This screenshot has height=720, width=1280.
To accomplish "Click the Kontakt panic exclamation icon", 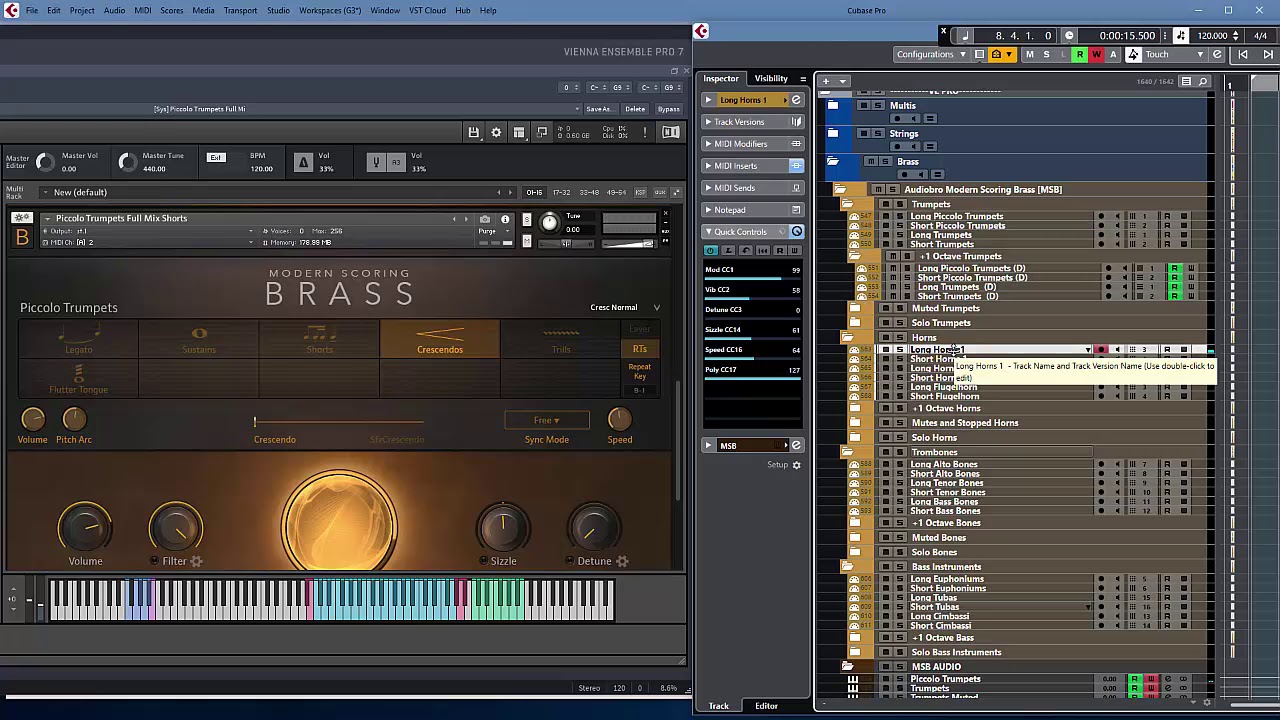I will (645, 132).
